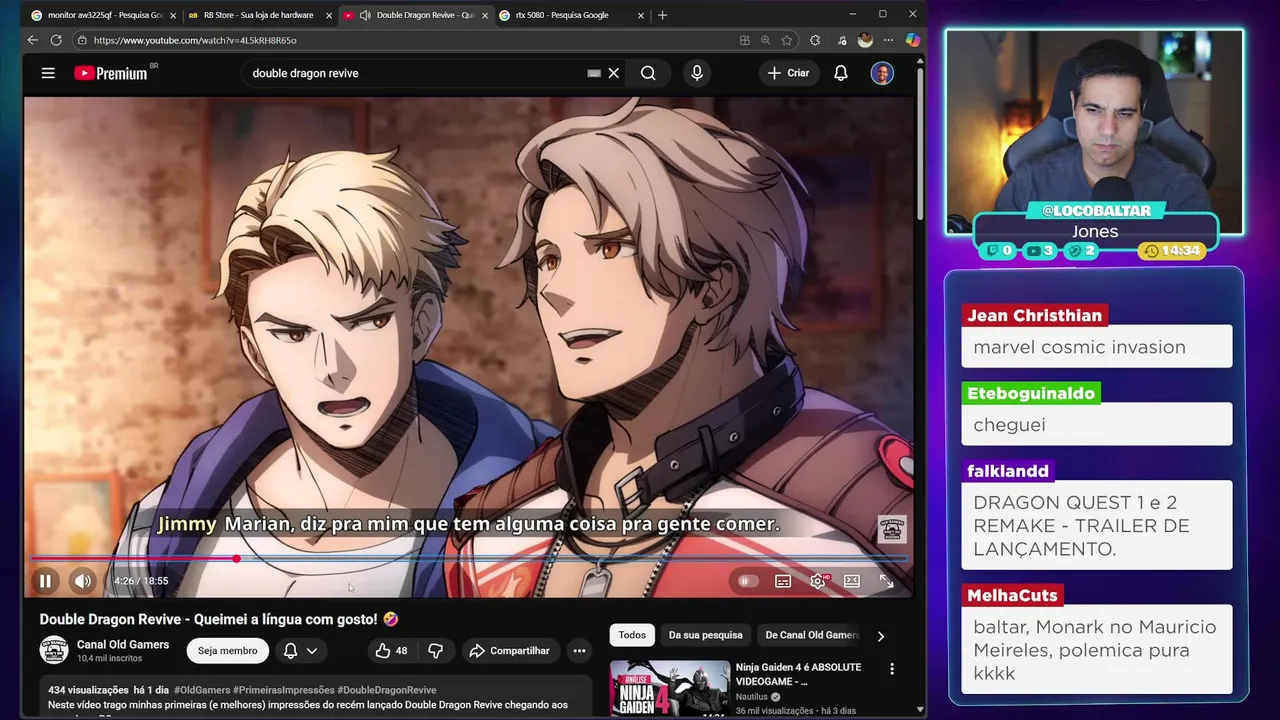This screenshot has height=720, width=1280.
Task: Click the 4:26 / 18:55 time display
Action: point(141,581)
